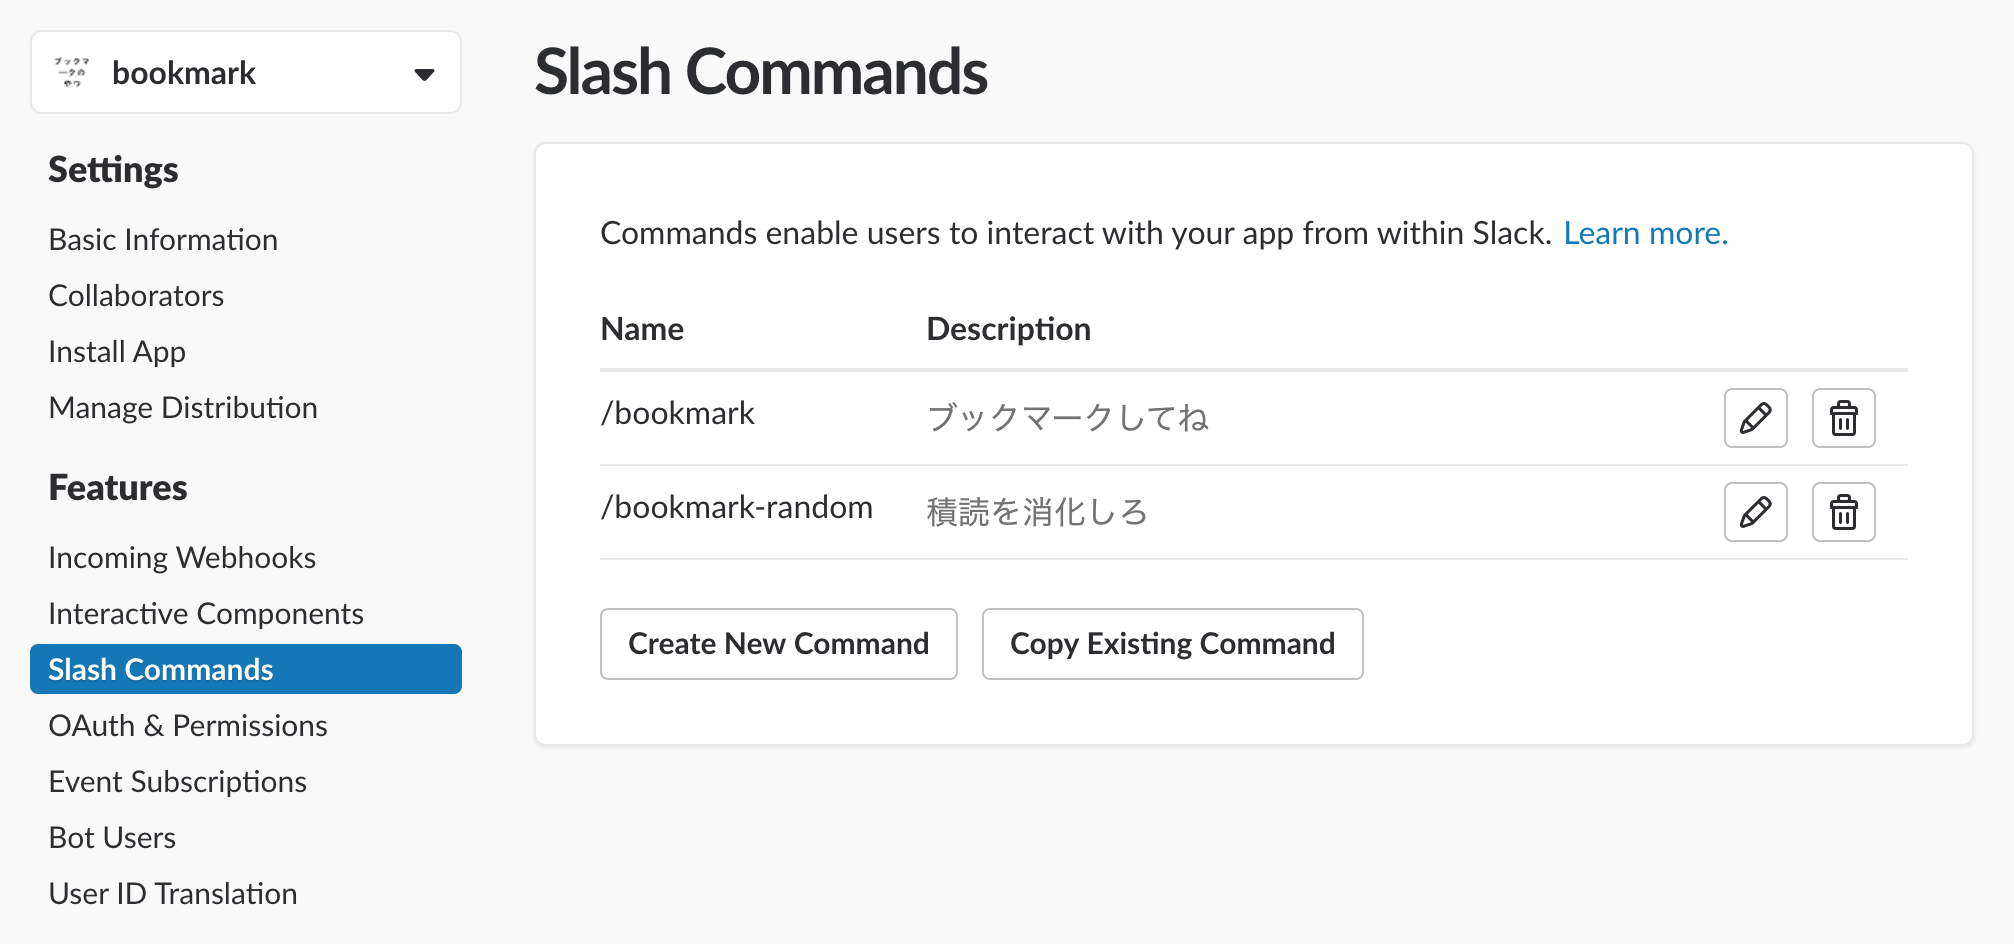Image resolution: width=2014 pixels, height=944 pixels.
Task: Delete the /bookmark command with trash icon
Action: click(1843, 418)
